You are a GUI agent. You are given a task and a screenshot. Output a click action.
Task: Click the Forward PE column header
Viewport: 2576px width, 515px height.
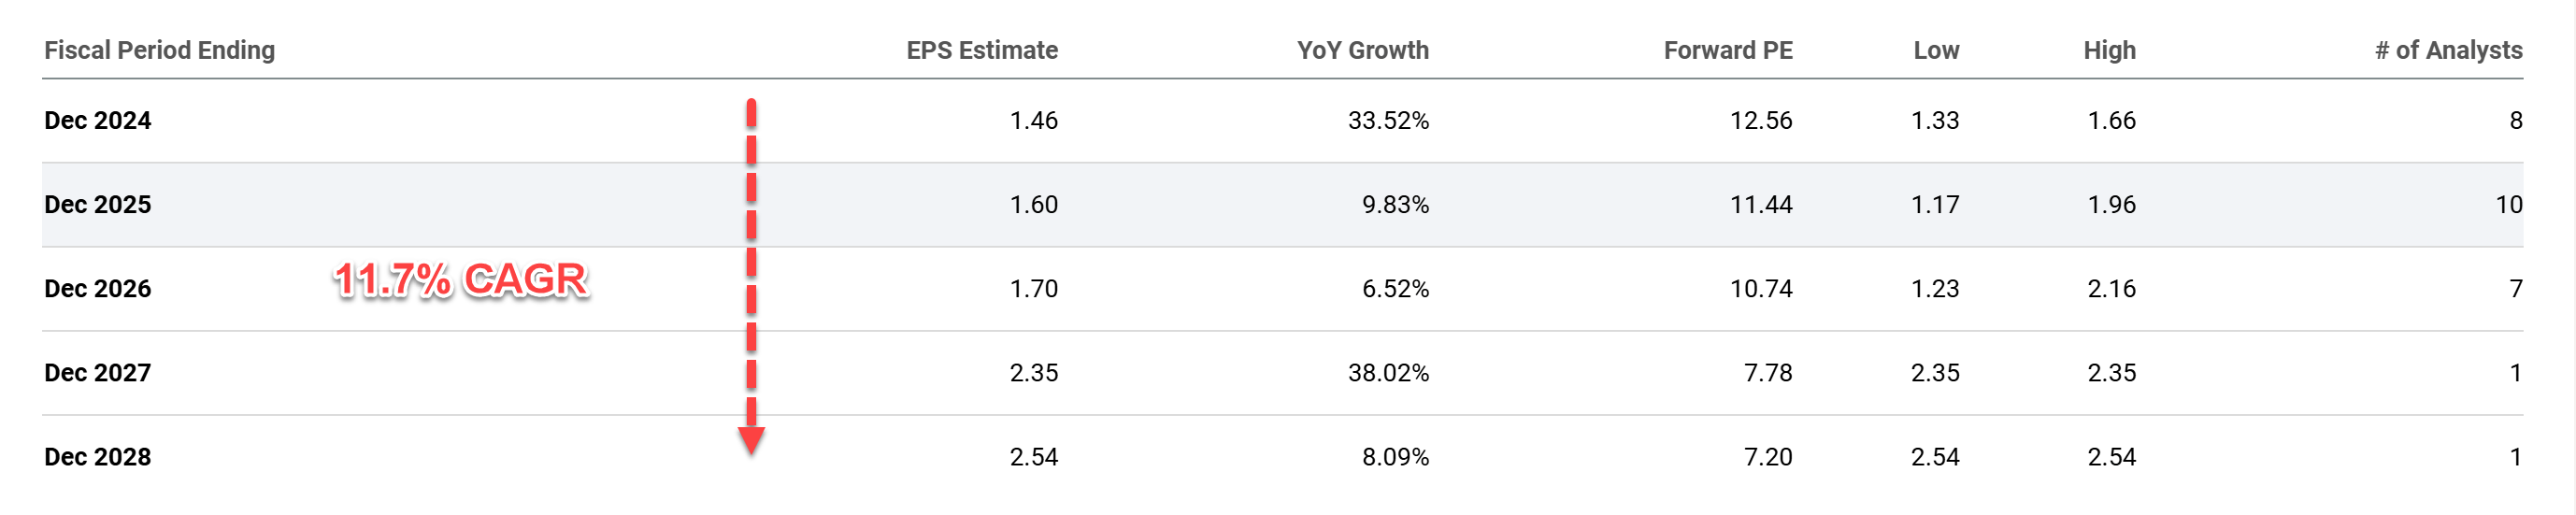(1727, 50)
